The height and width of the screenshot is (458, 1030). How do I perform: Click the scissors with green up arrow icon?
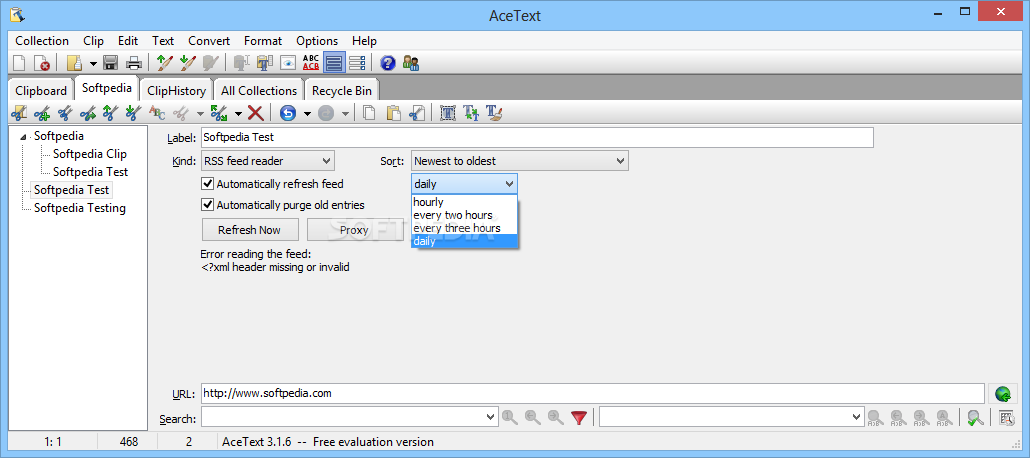[x=110, y=113]
